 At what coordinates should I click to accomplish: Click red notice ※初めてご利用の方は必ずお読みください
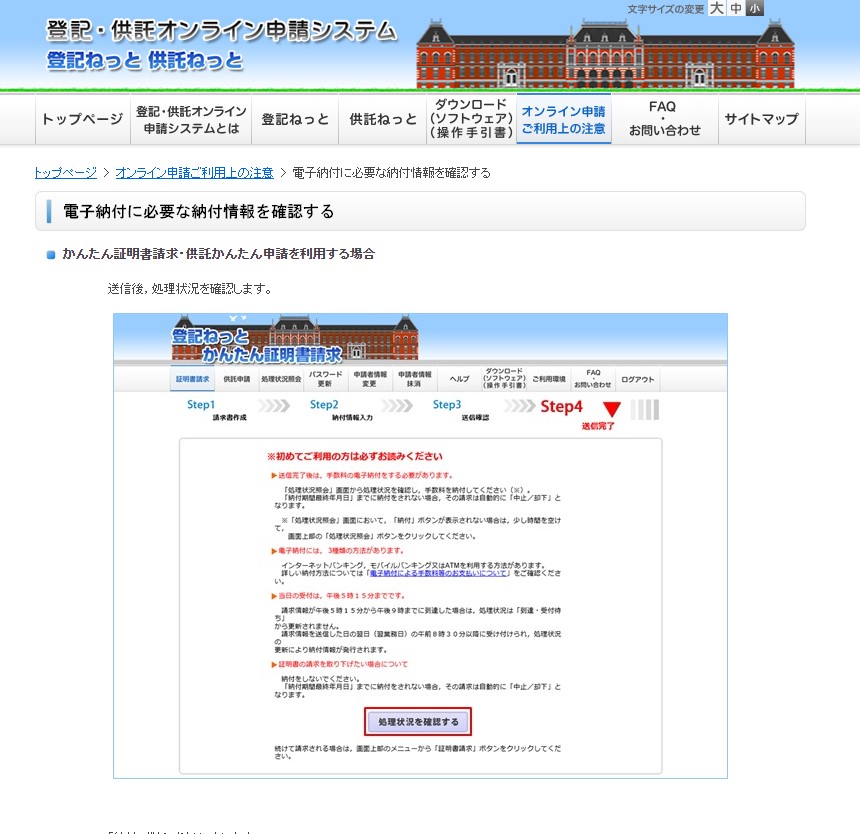click(x=355, y=456)
